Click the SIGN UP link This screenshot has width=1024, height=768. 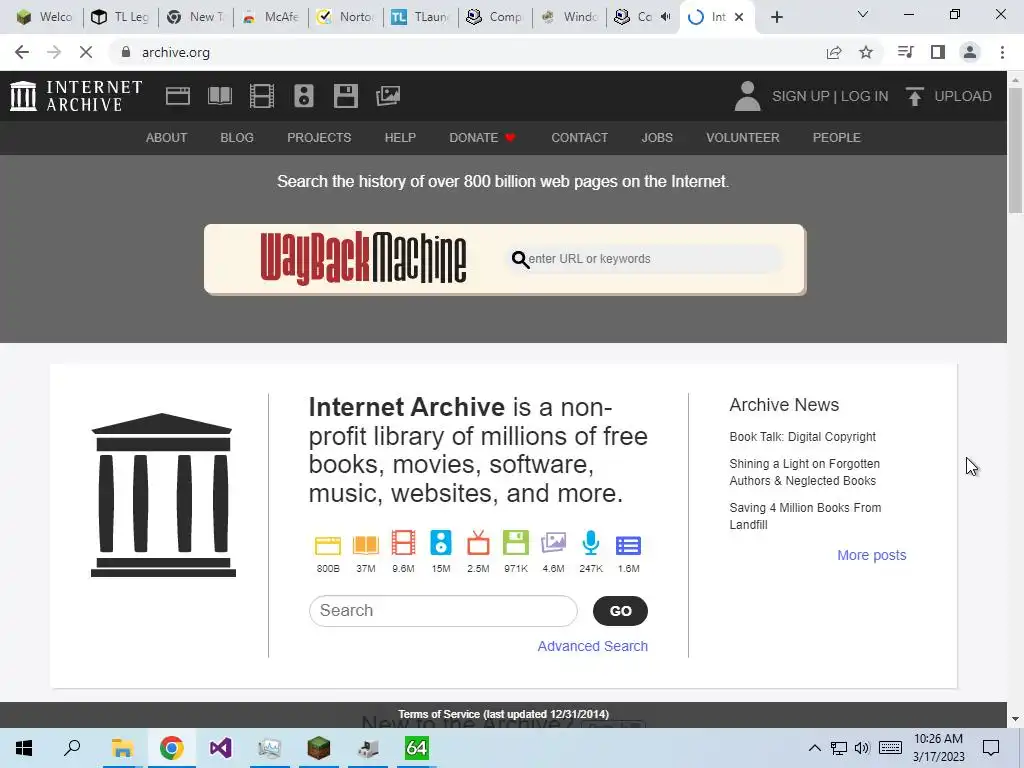click(800, 96)
